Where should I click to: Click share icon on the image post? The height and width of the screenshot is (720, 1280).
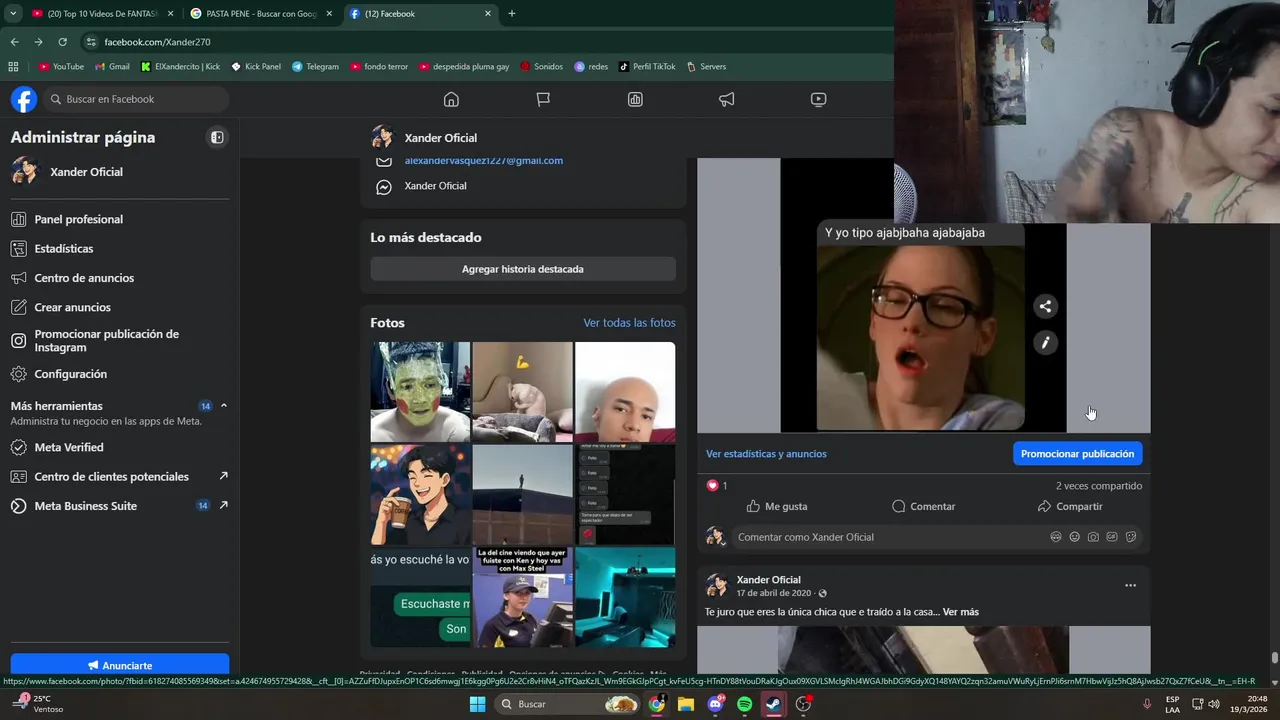coord(1045,307)
